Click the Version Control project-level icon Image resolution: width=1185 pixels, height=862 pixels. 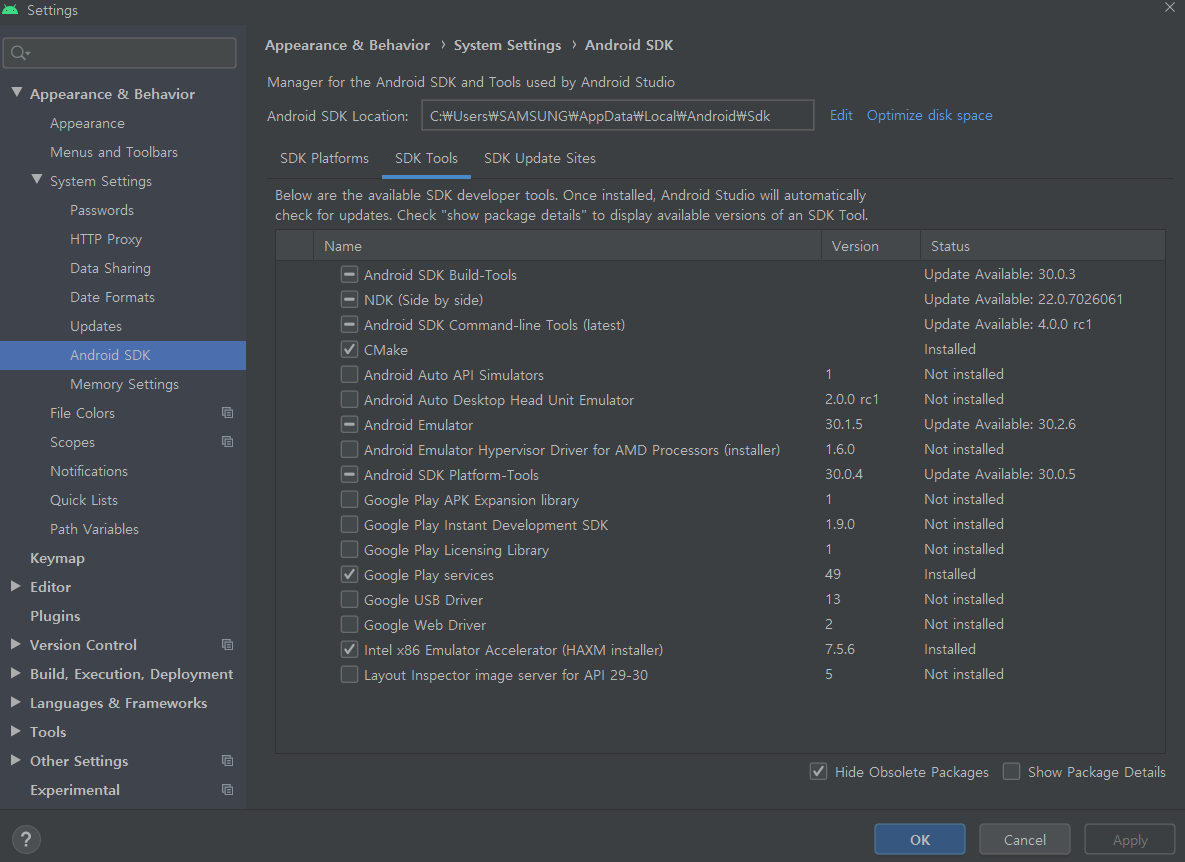[x=227, y=644]
